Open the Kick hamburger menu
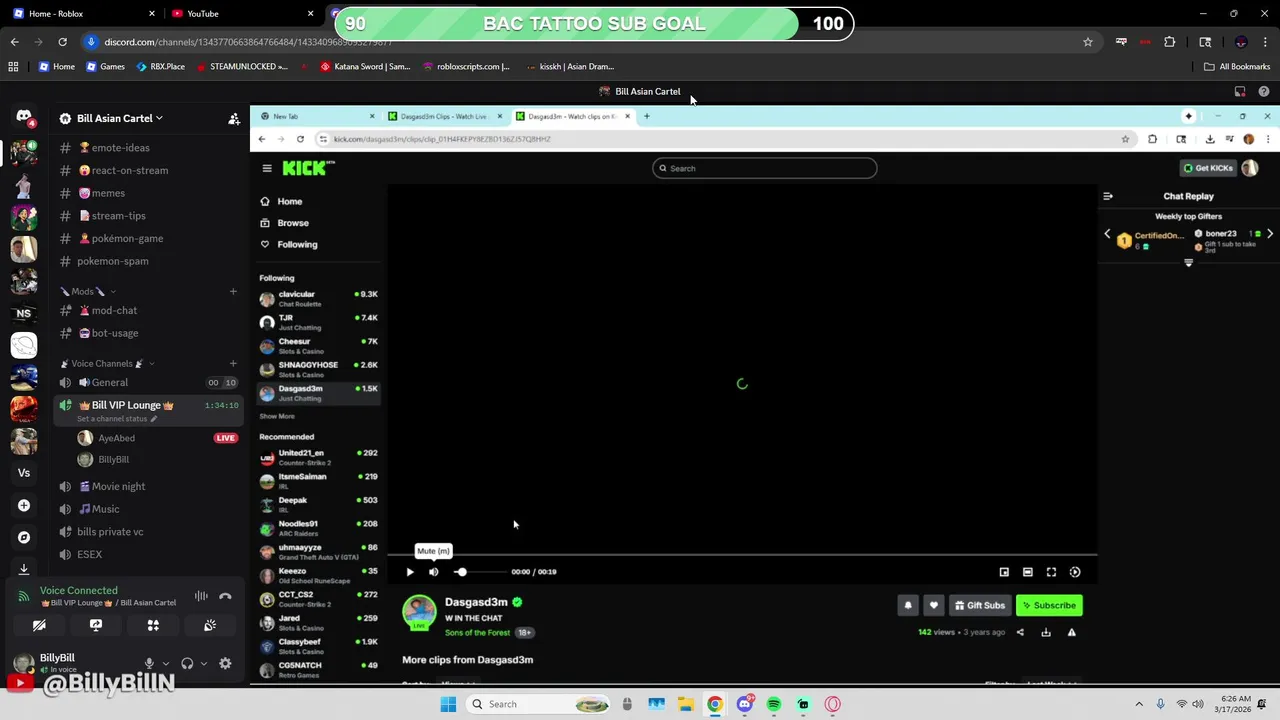This screenshot has height=720, width=1280. tap(267, 168)
